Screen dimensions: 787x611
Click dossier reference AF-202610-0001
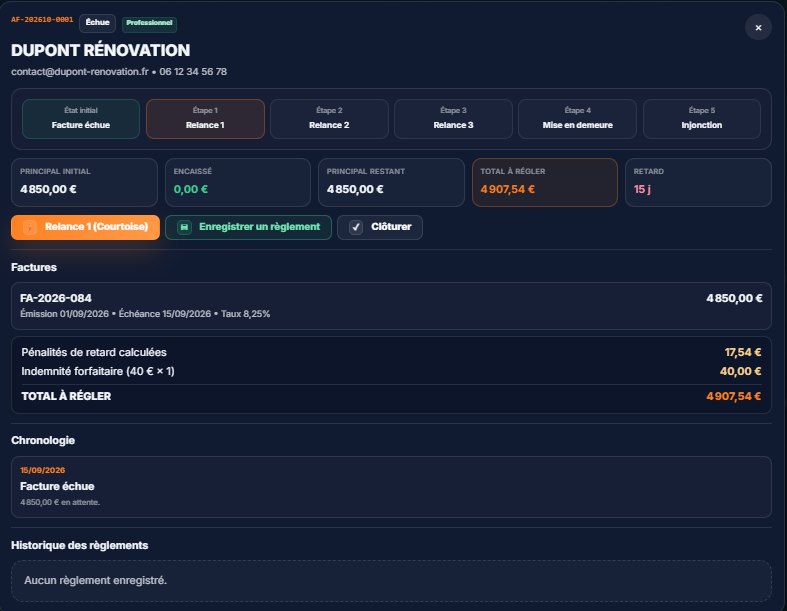pos(42,20)
